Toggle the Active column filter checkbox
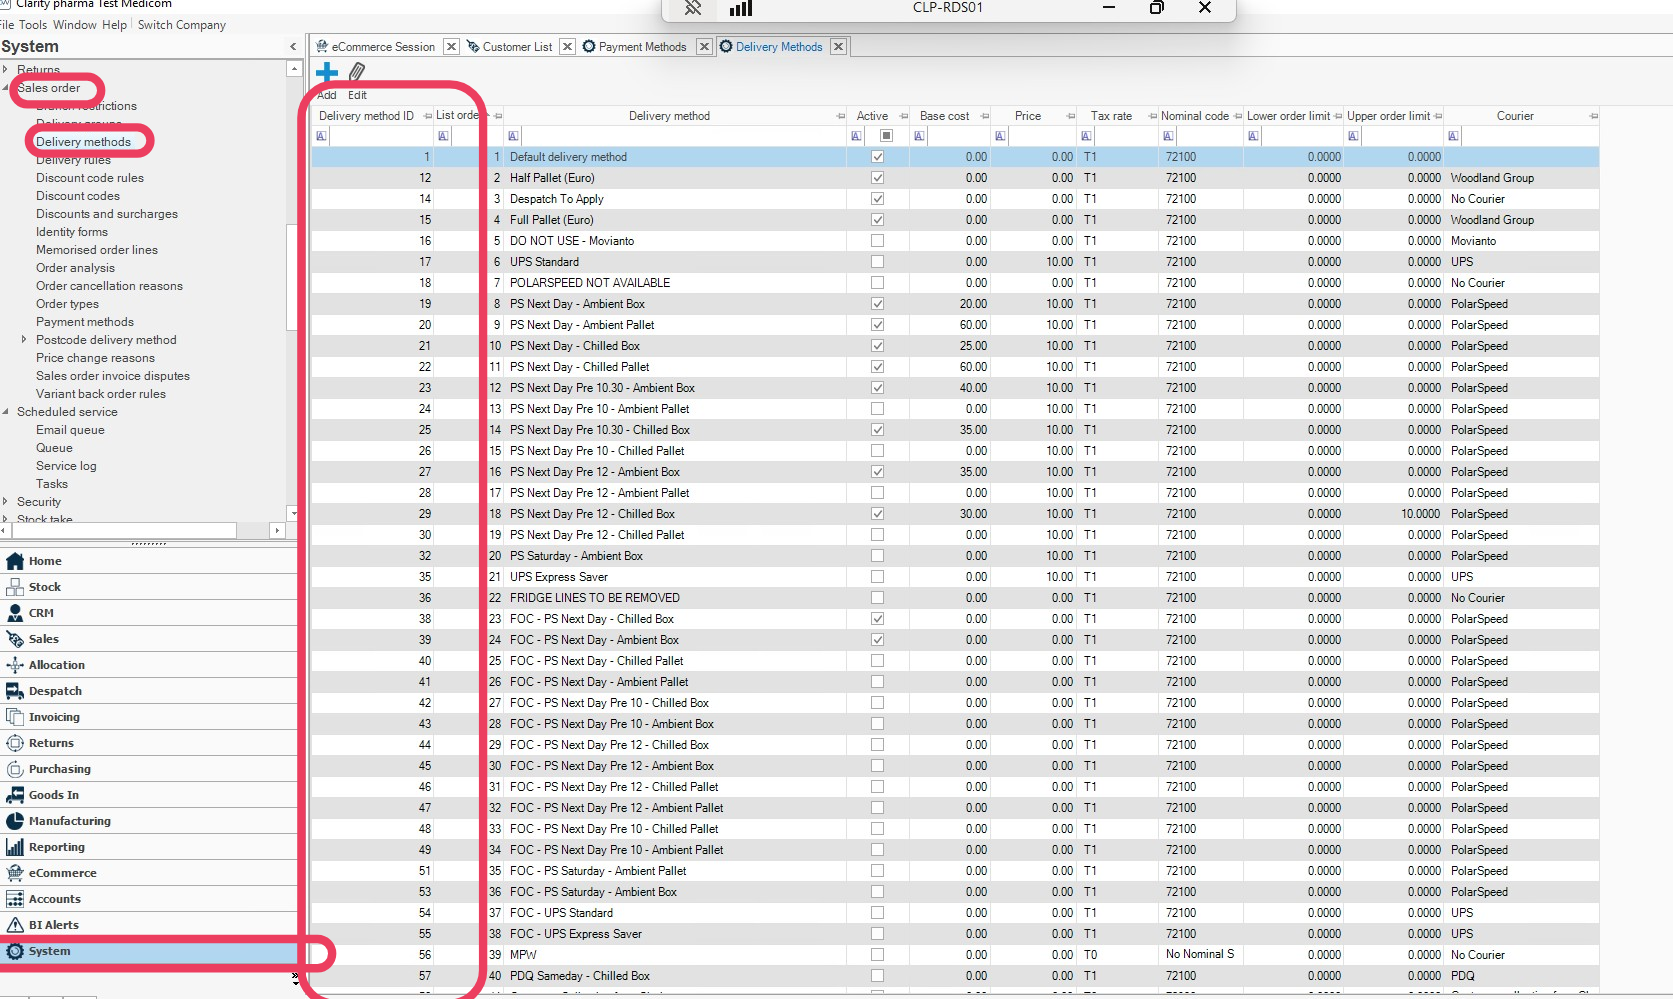The width and height of the screenshot is (1673, 999). click(x=886, y=136)
